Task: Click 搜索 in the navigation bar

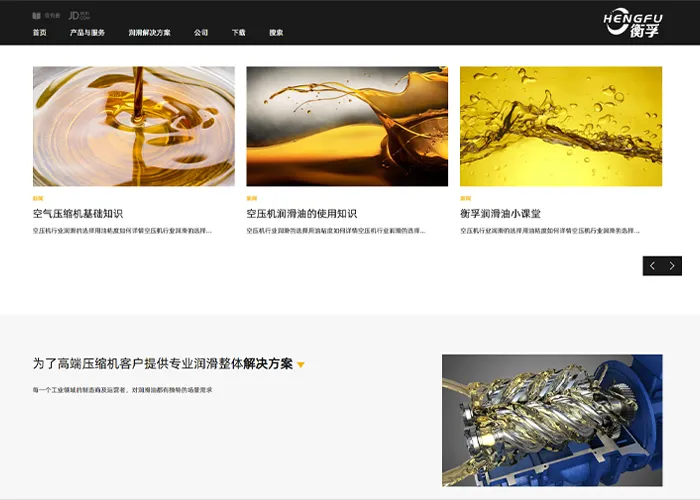Action: (276, 33)
